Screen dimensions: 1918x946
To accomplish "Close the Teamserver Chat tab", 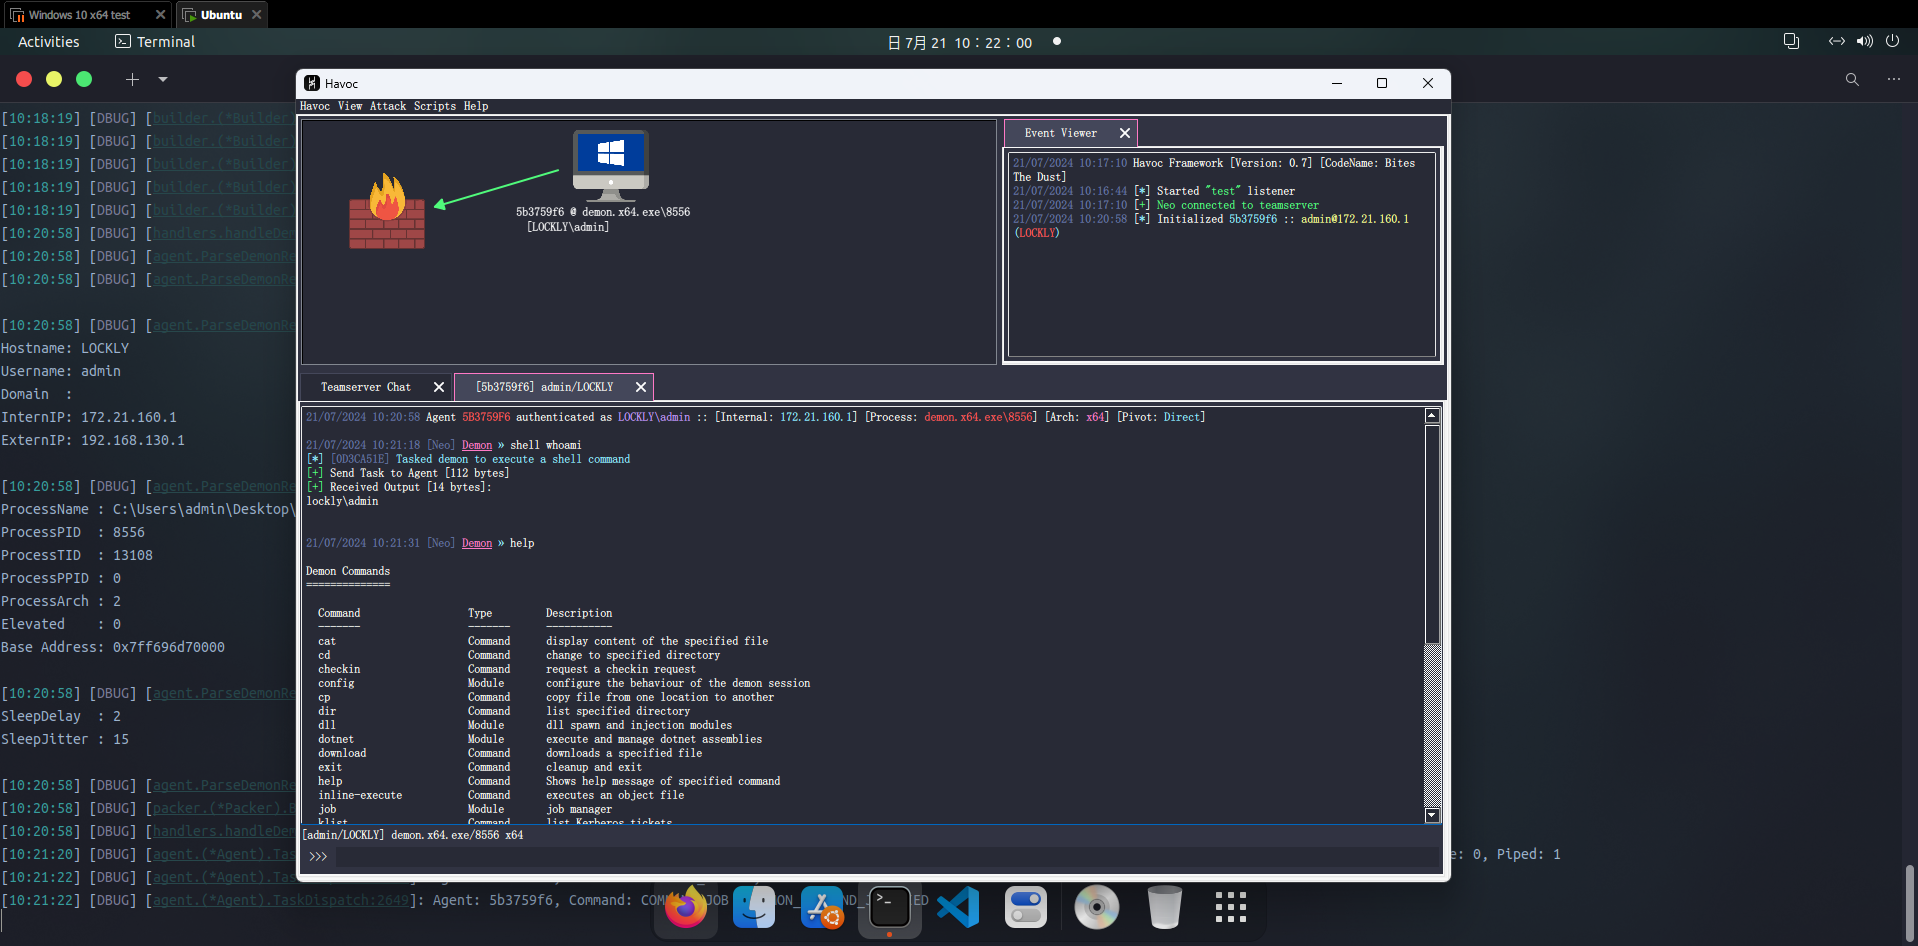I will [x=439, y=387].
